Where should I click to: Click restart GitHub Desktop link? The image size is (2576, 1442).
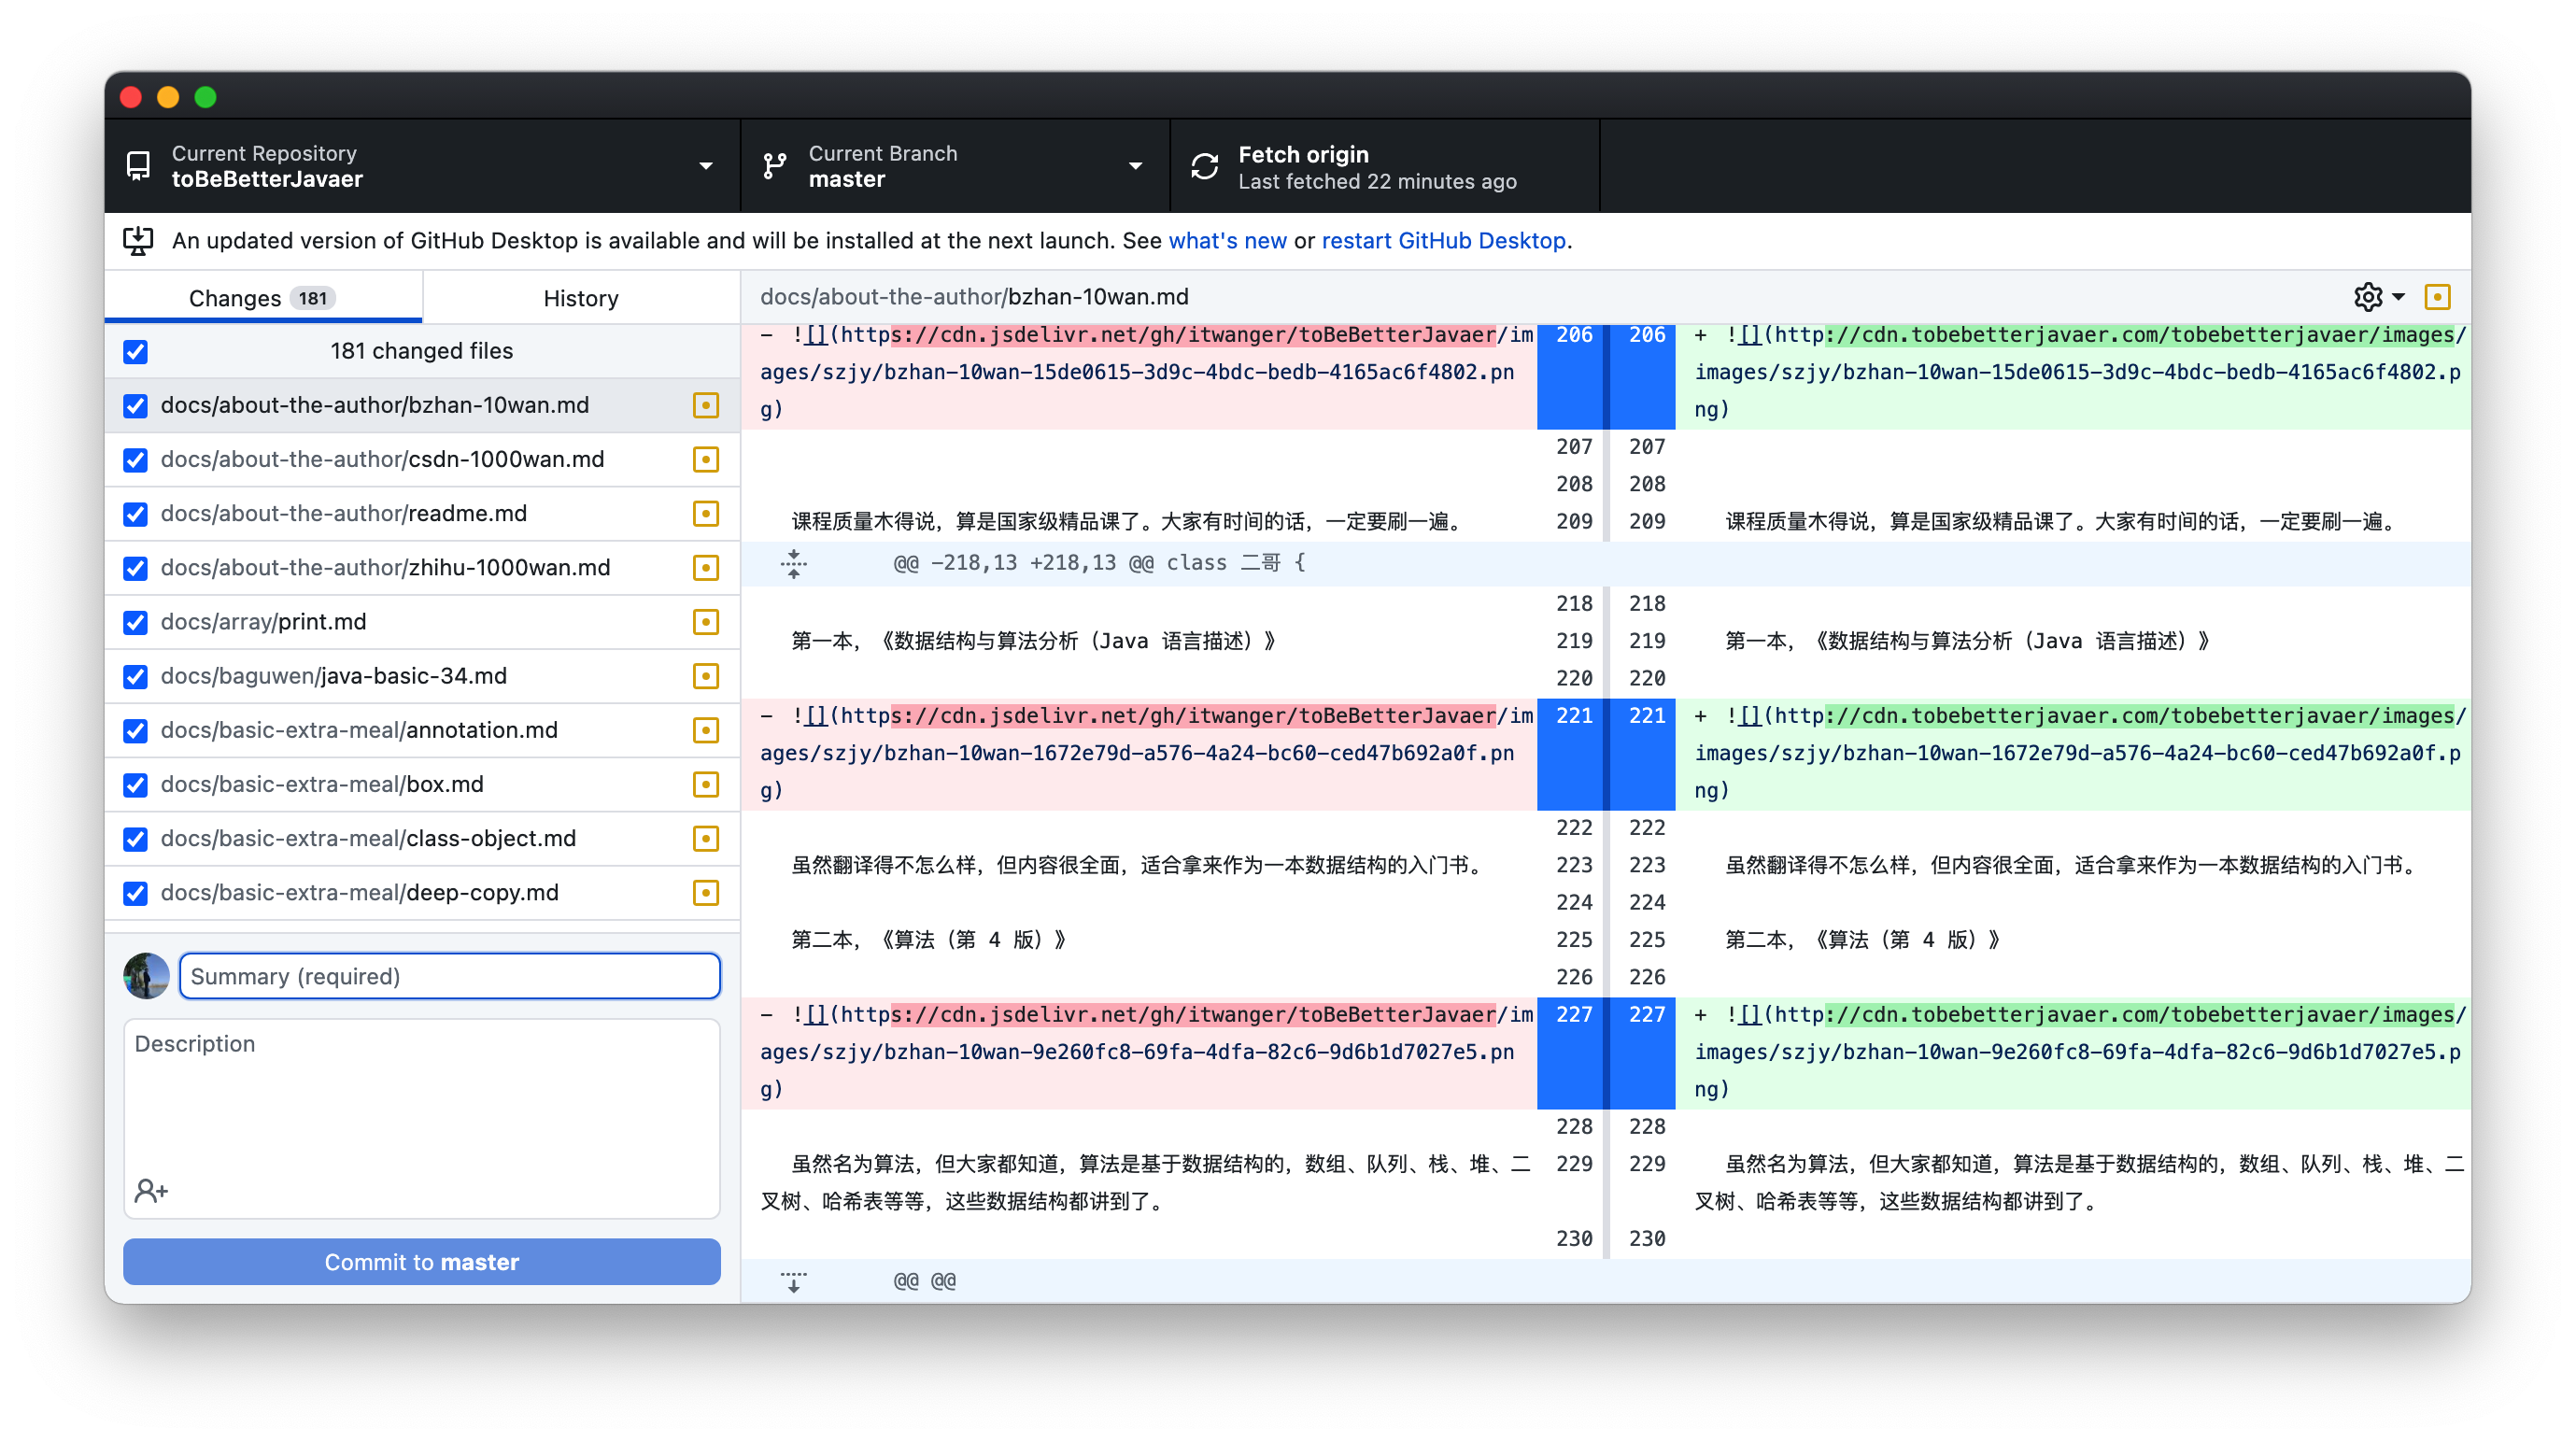tap(1443, 241)
